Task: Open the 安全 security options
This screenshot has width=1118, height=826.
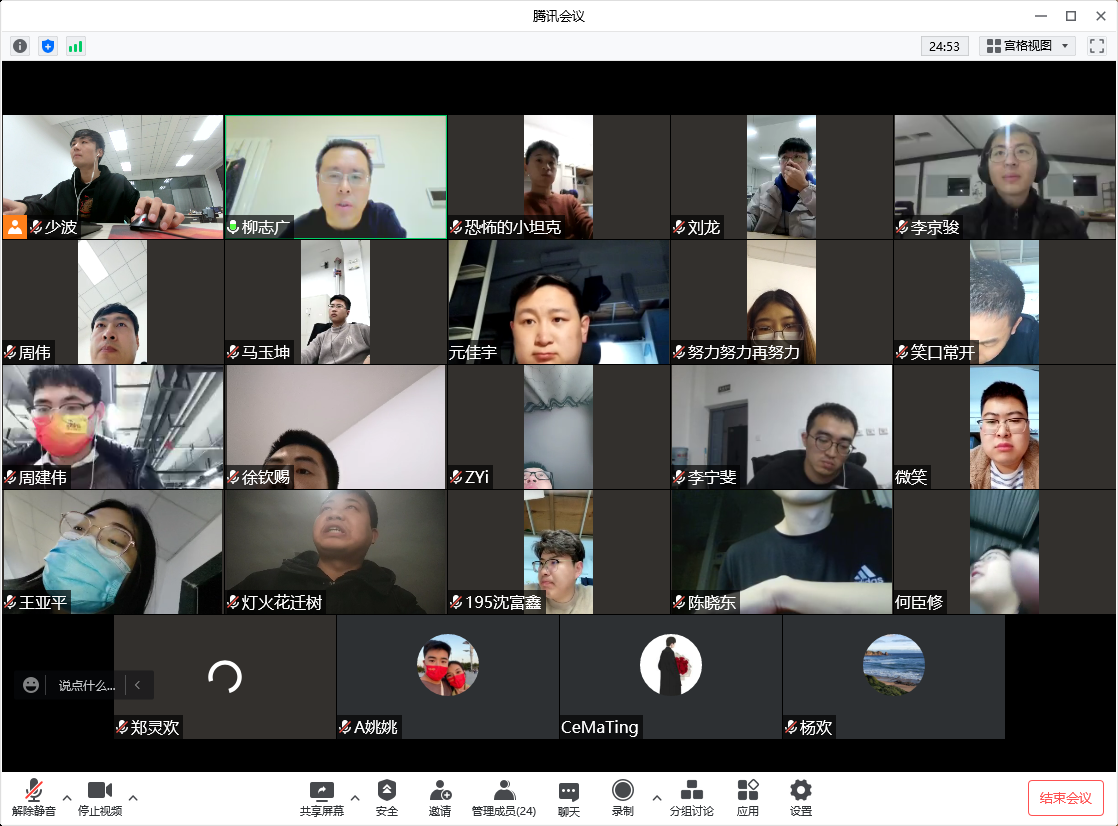Action: [x=387, y=799]
